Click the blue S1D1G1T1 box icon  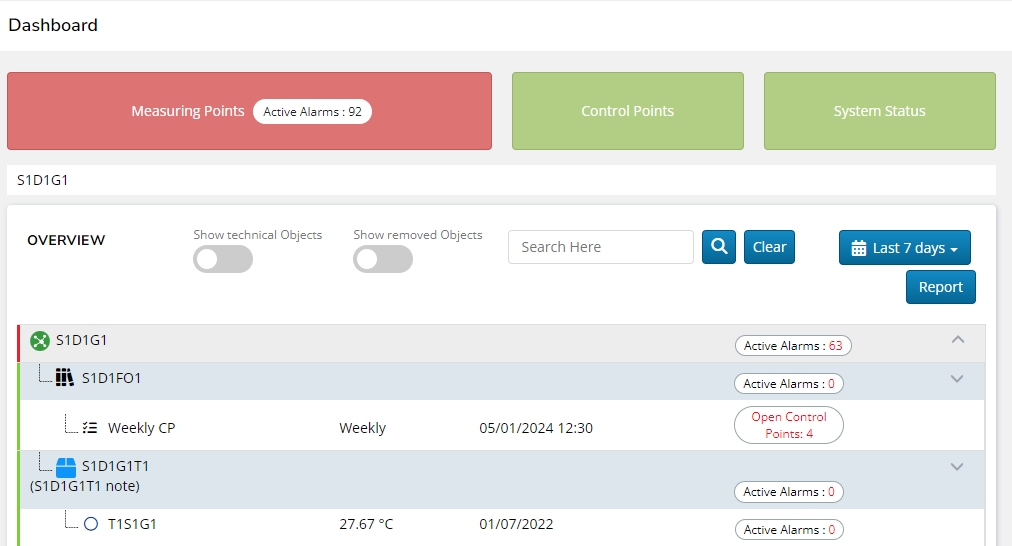[x=66, y=467]
